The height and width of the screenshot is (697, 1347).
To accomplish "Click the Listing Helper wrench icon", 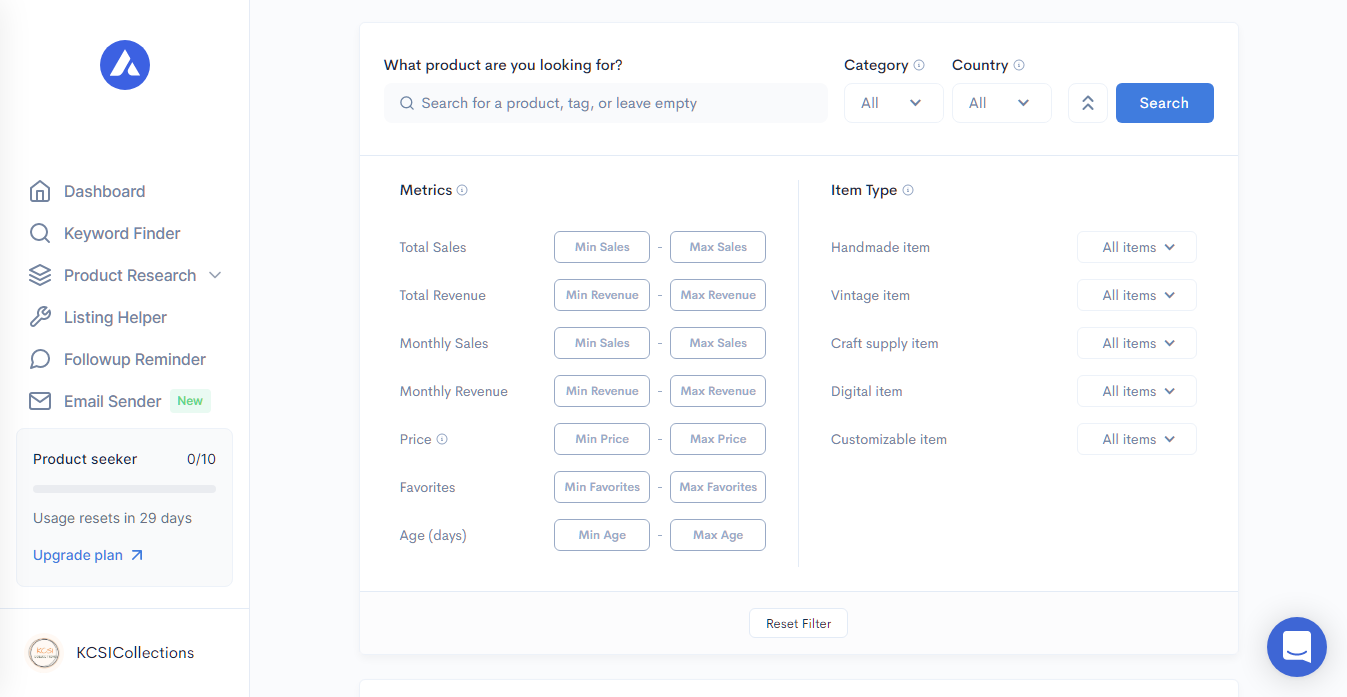I will (40, 317).
